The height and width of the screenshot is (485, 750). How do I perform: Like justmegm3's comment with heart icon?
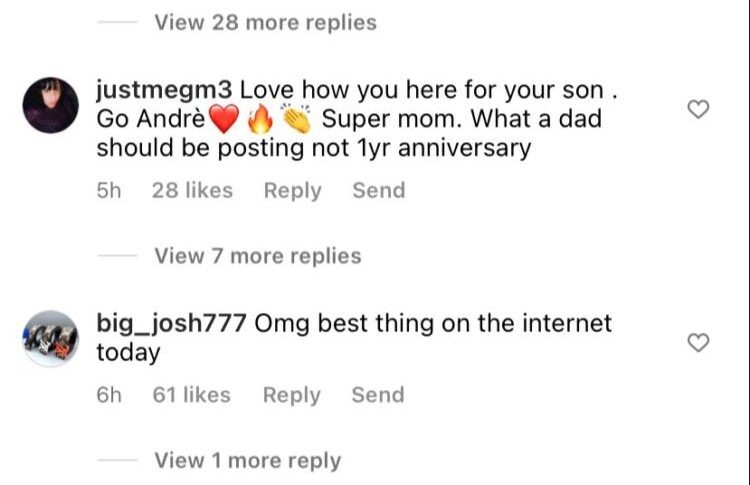[x=699, y=110]
